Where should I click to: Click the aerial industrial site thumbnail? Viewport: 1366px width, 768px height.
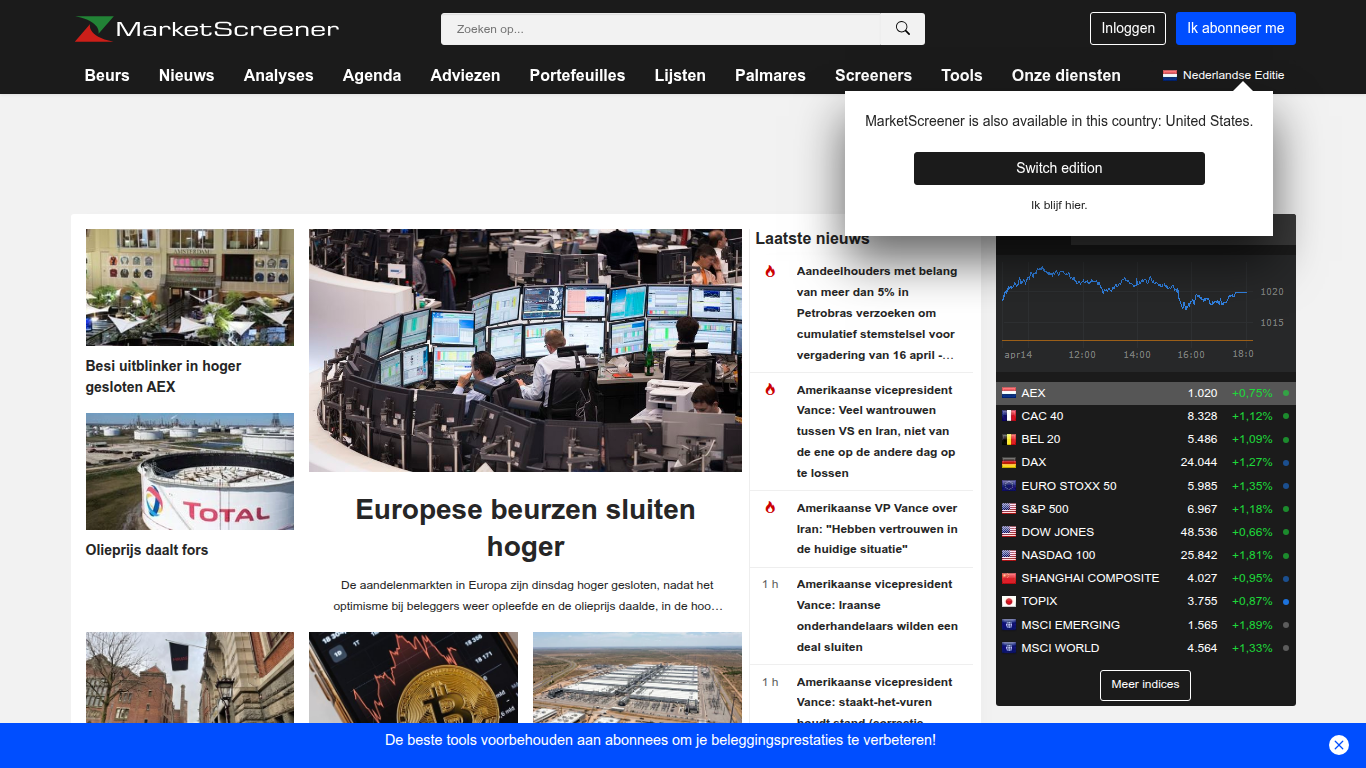point(637,677)
